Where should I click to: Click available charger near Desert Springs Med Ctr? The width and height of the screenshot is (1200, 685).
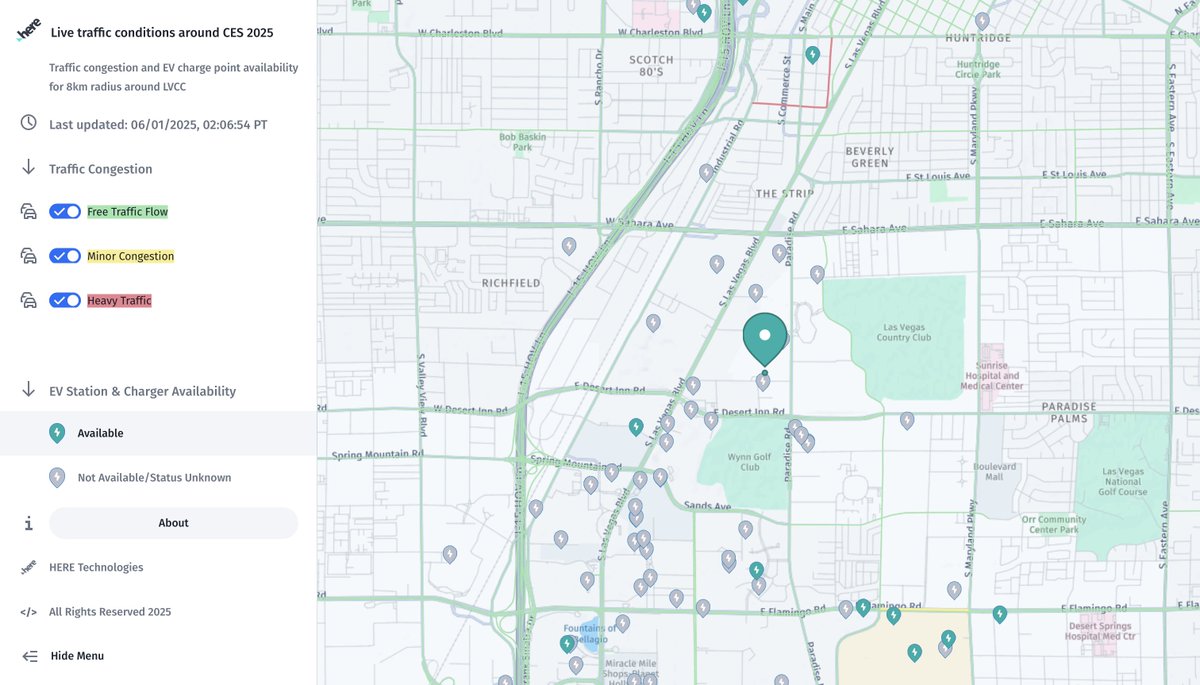click(x=999, y=614)
